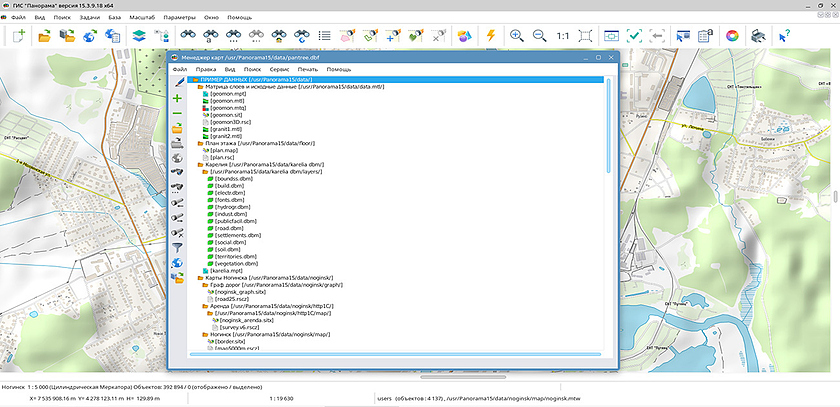Image resolution: width=840 pixels, height=407 pixels.
Task: Click the green minus remove icon in sidebar
Action: click(177, 113)
